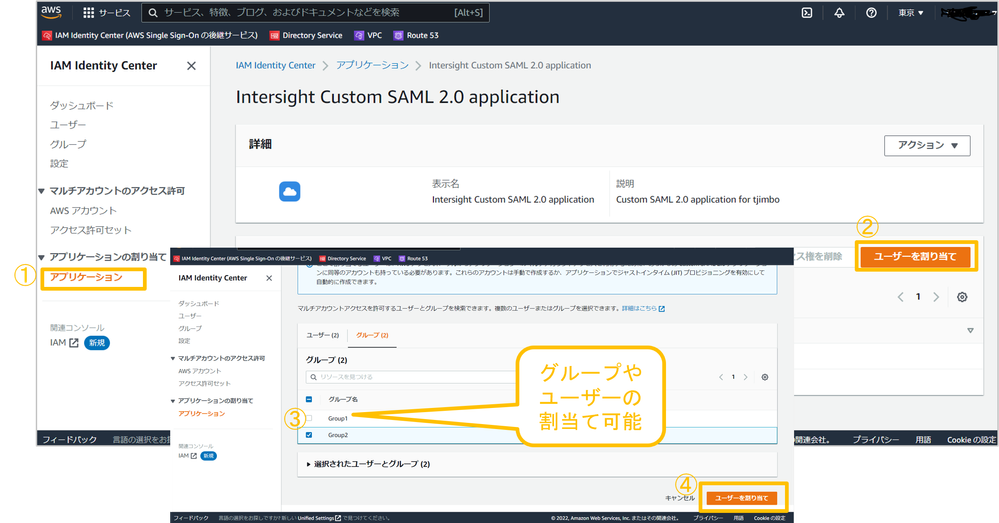Switch to the グループ (2) tab
Screen dimensions: 999x523
tap(372, 335)
